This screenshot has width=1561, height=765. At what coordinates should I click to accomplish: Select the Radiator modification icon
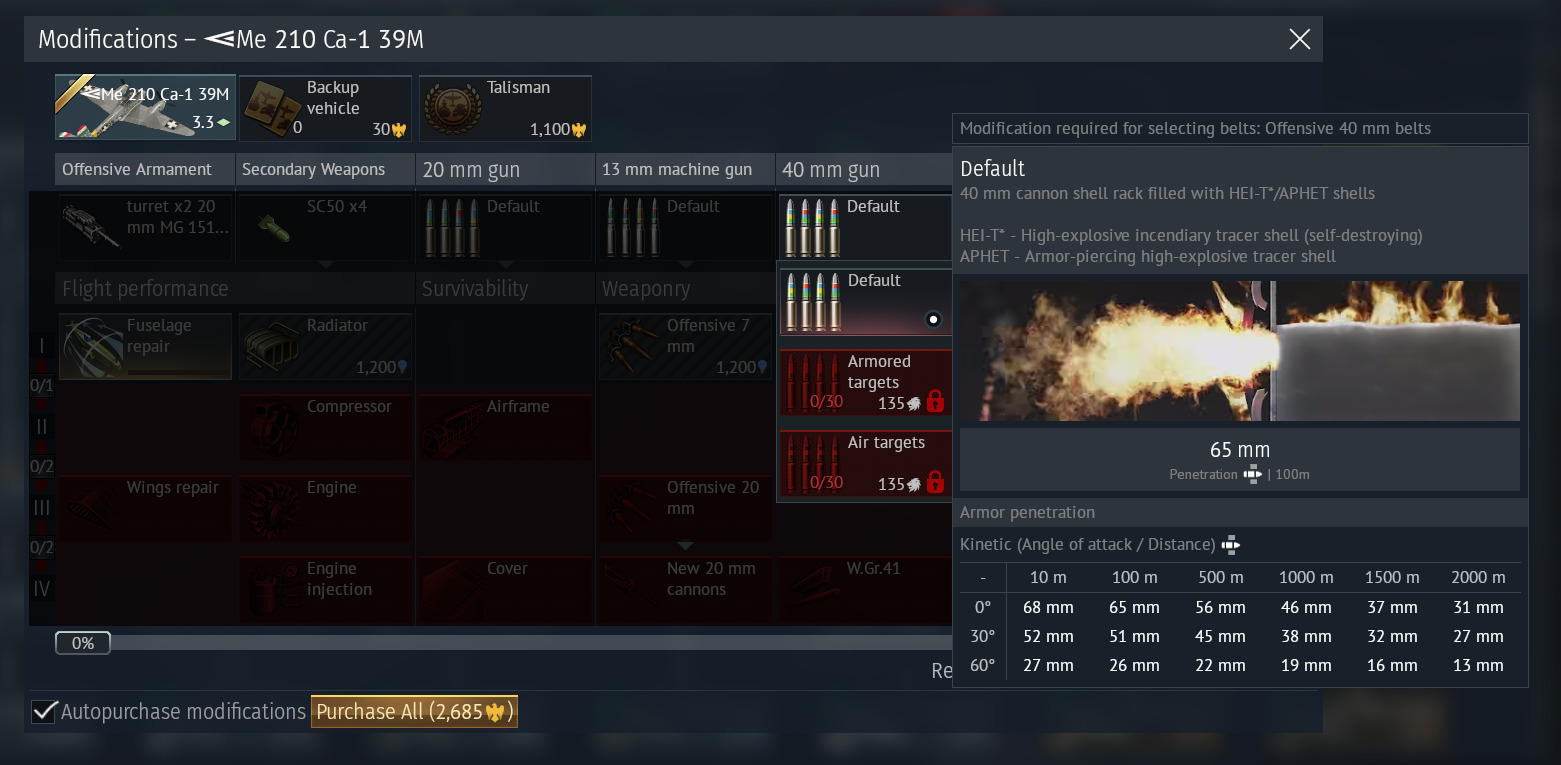tap(271, 346)
